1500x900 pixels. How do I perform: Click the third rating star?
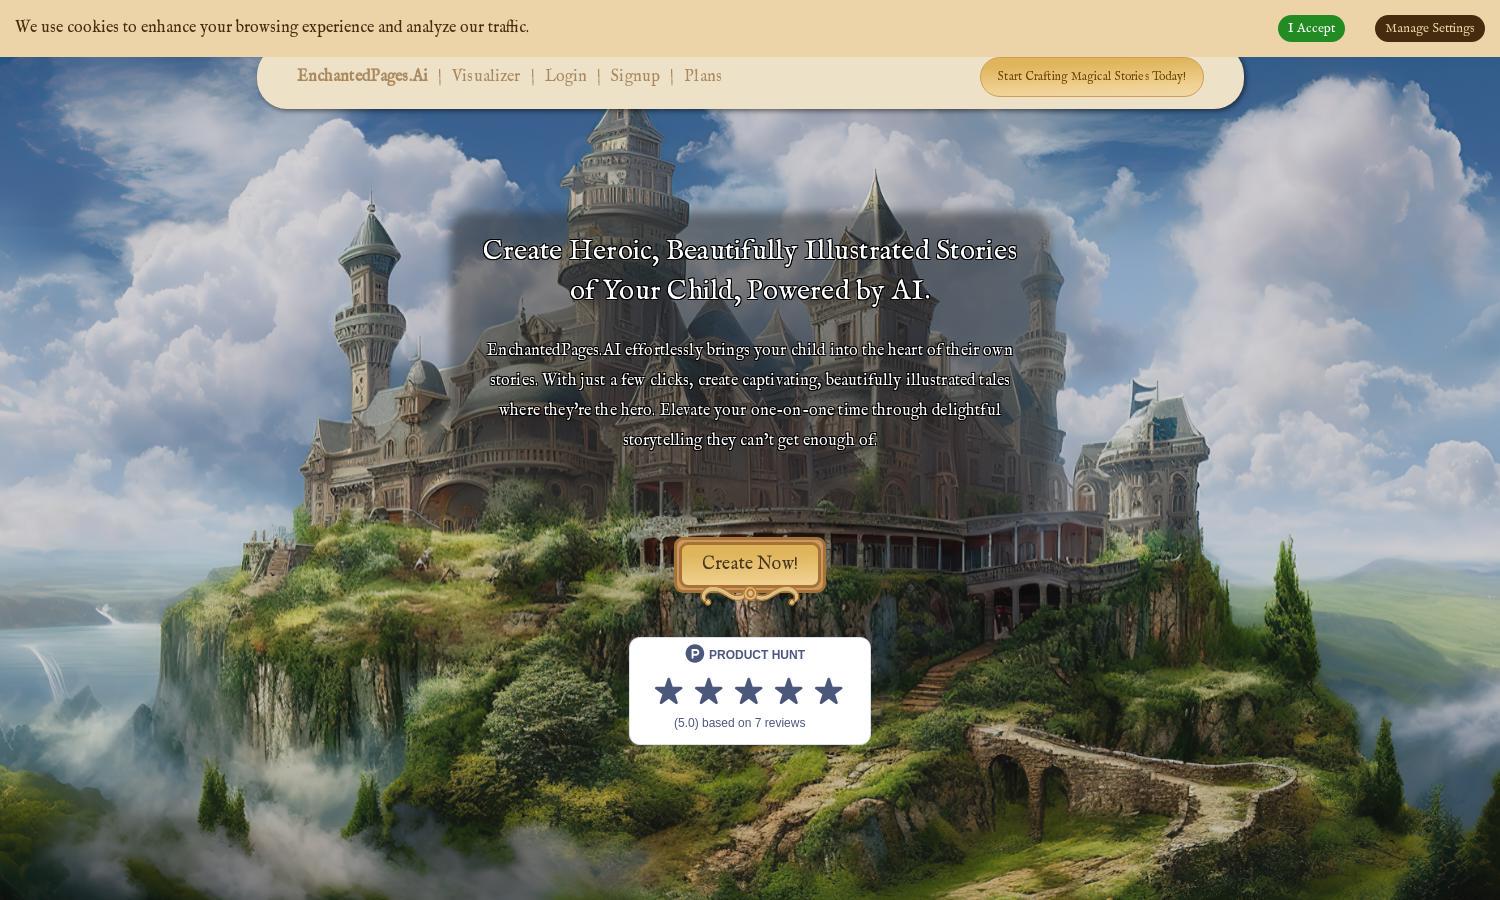tap(749, 691)
